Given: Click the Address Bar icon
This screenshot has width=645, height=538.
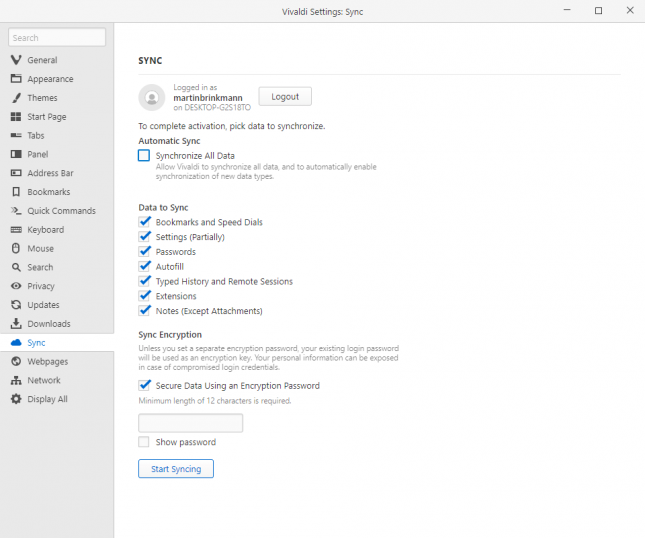Looking at the screenshot, I should [16, 173].
